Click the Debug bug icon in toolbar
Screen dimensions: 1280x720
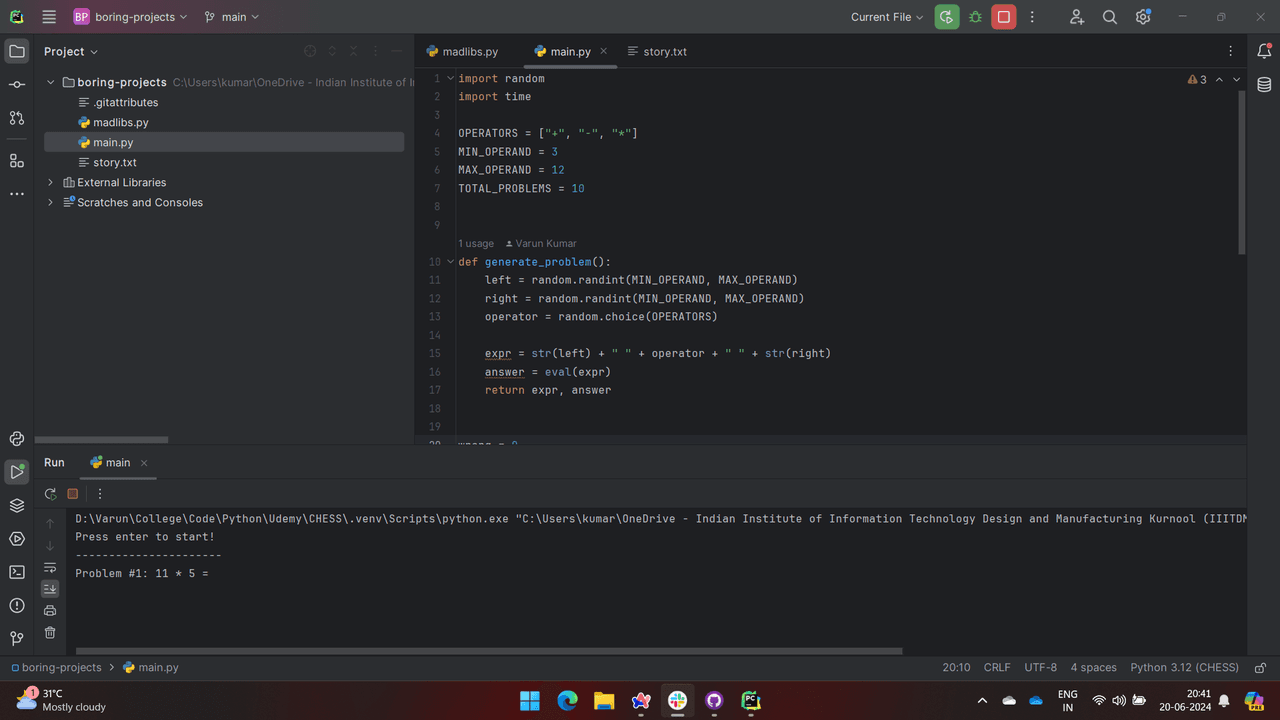[975, 17]
